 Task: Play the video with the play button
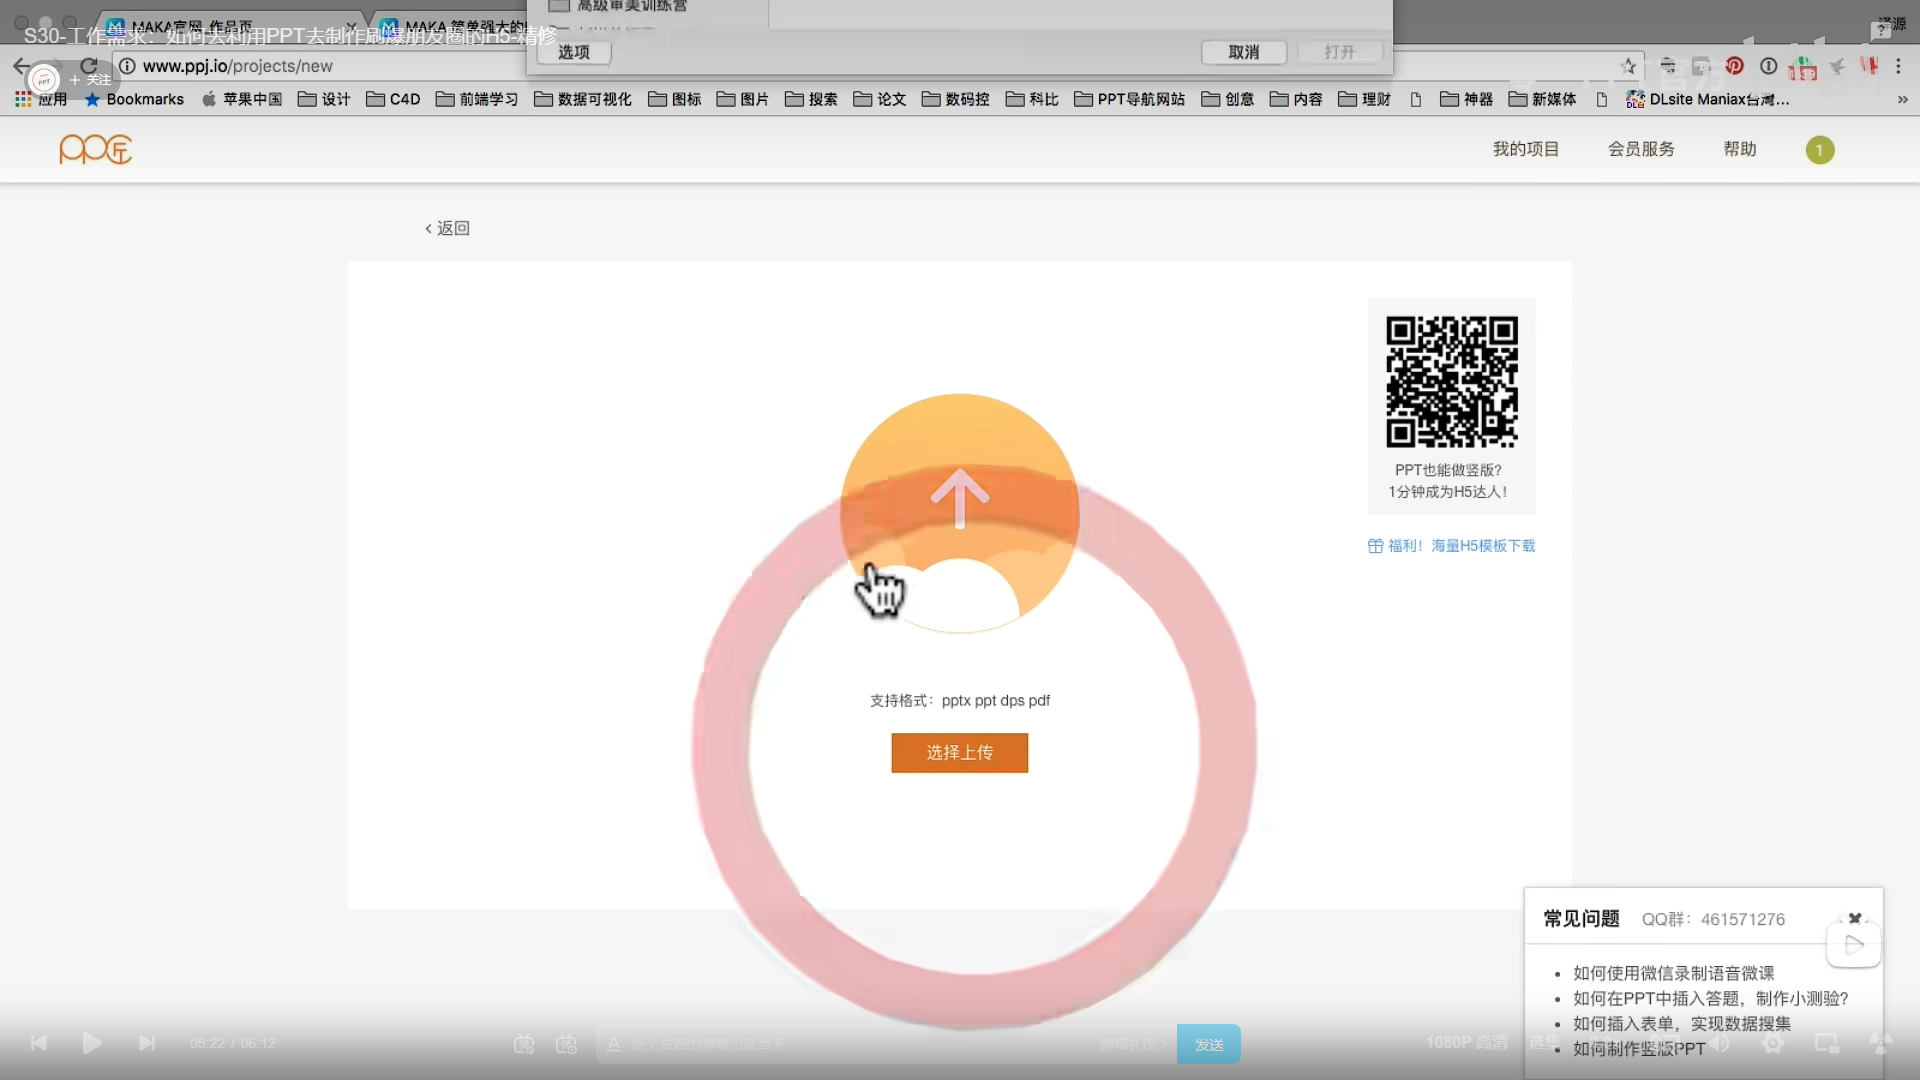coord(92,1043)
